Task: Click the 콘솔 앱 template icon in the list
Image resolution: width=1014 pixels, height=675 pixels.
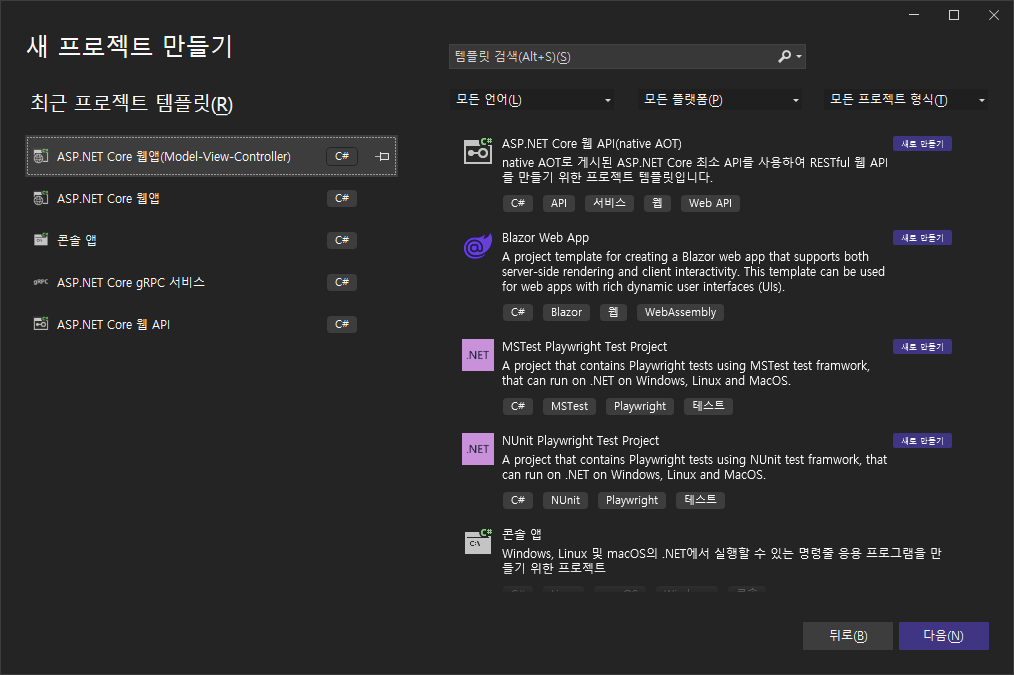Action: [x=478, y=542]
